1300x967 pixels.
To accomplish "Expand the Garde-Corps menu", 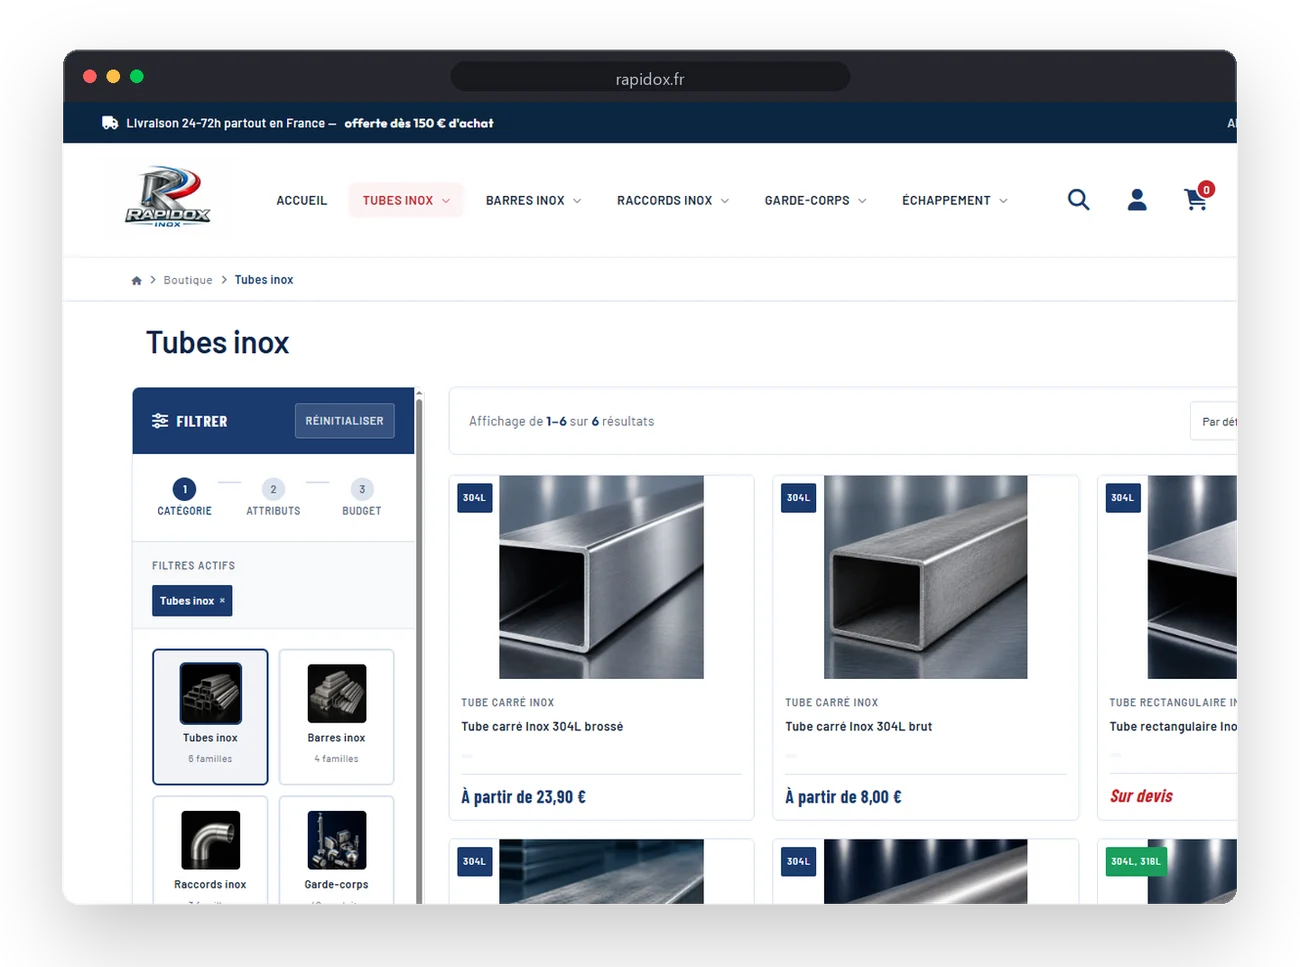I will [x=815, y=200].
